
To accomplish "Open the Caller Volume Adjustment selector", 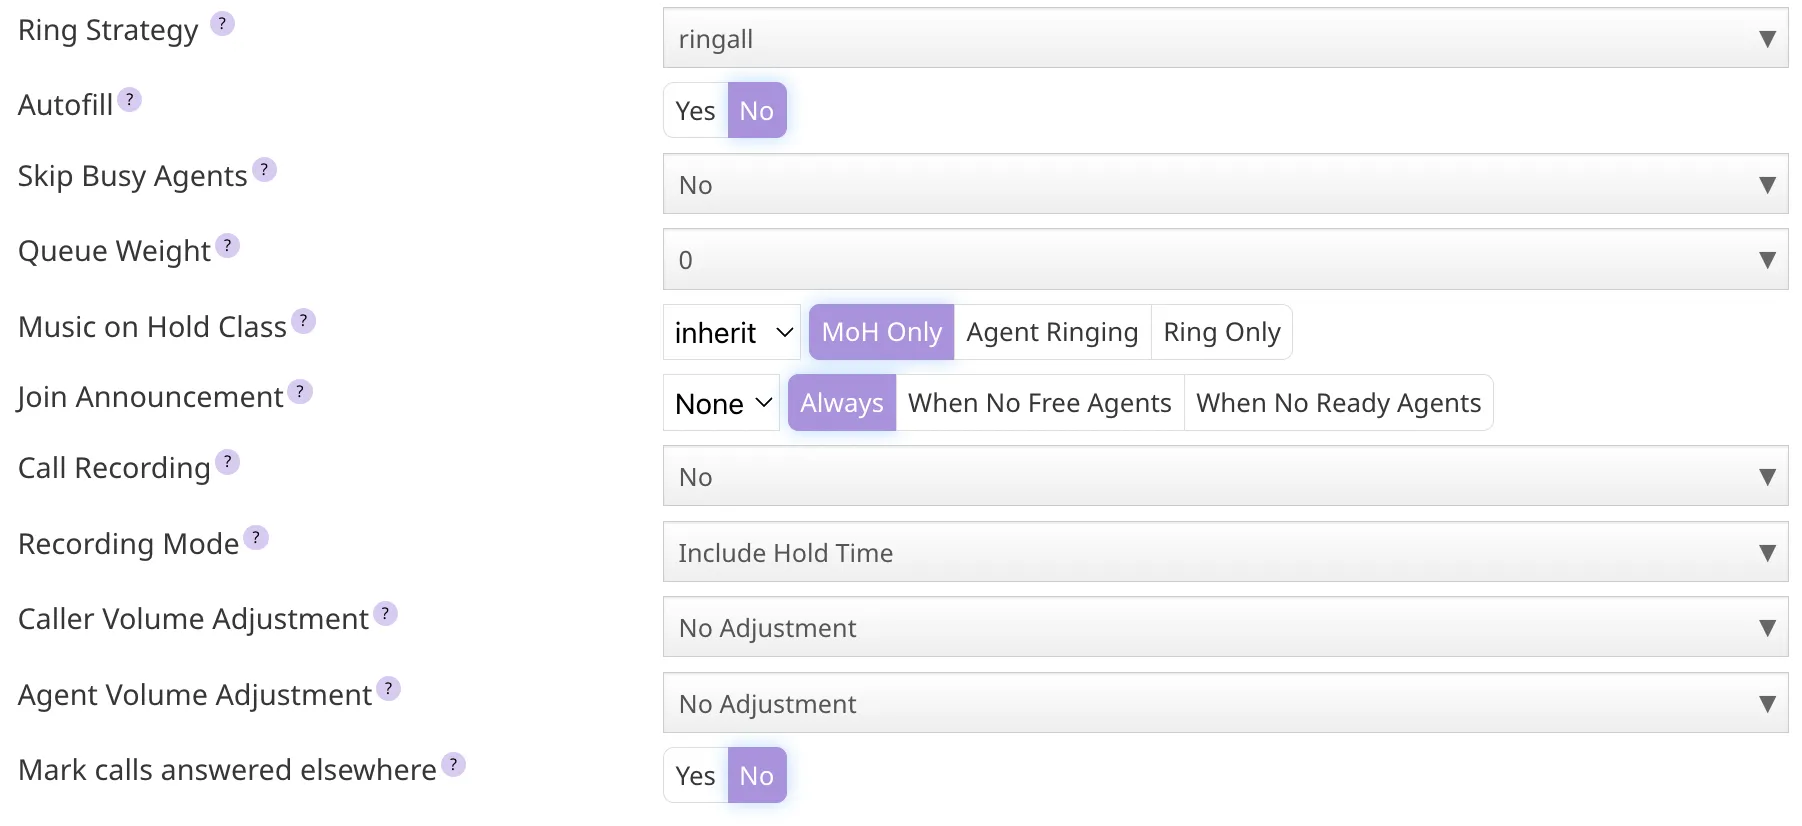I will coord(1224,628).
